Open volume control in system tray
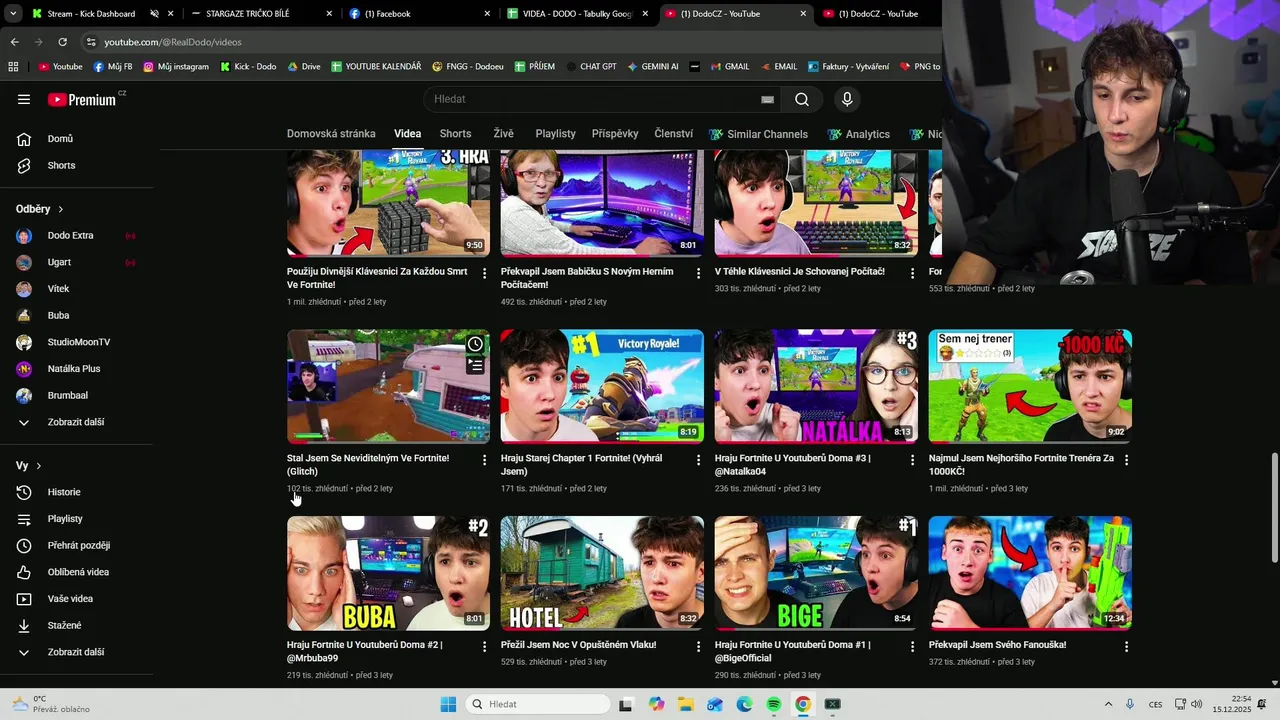1280x720 pixels. point(1196,704)
